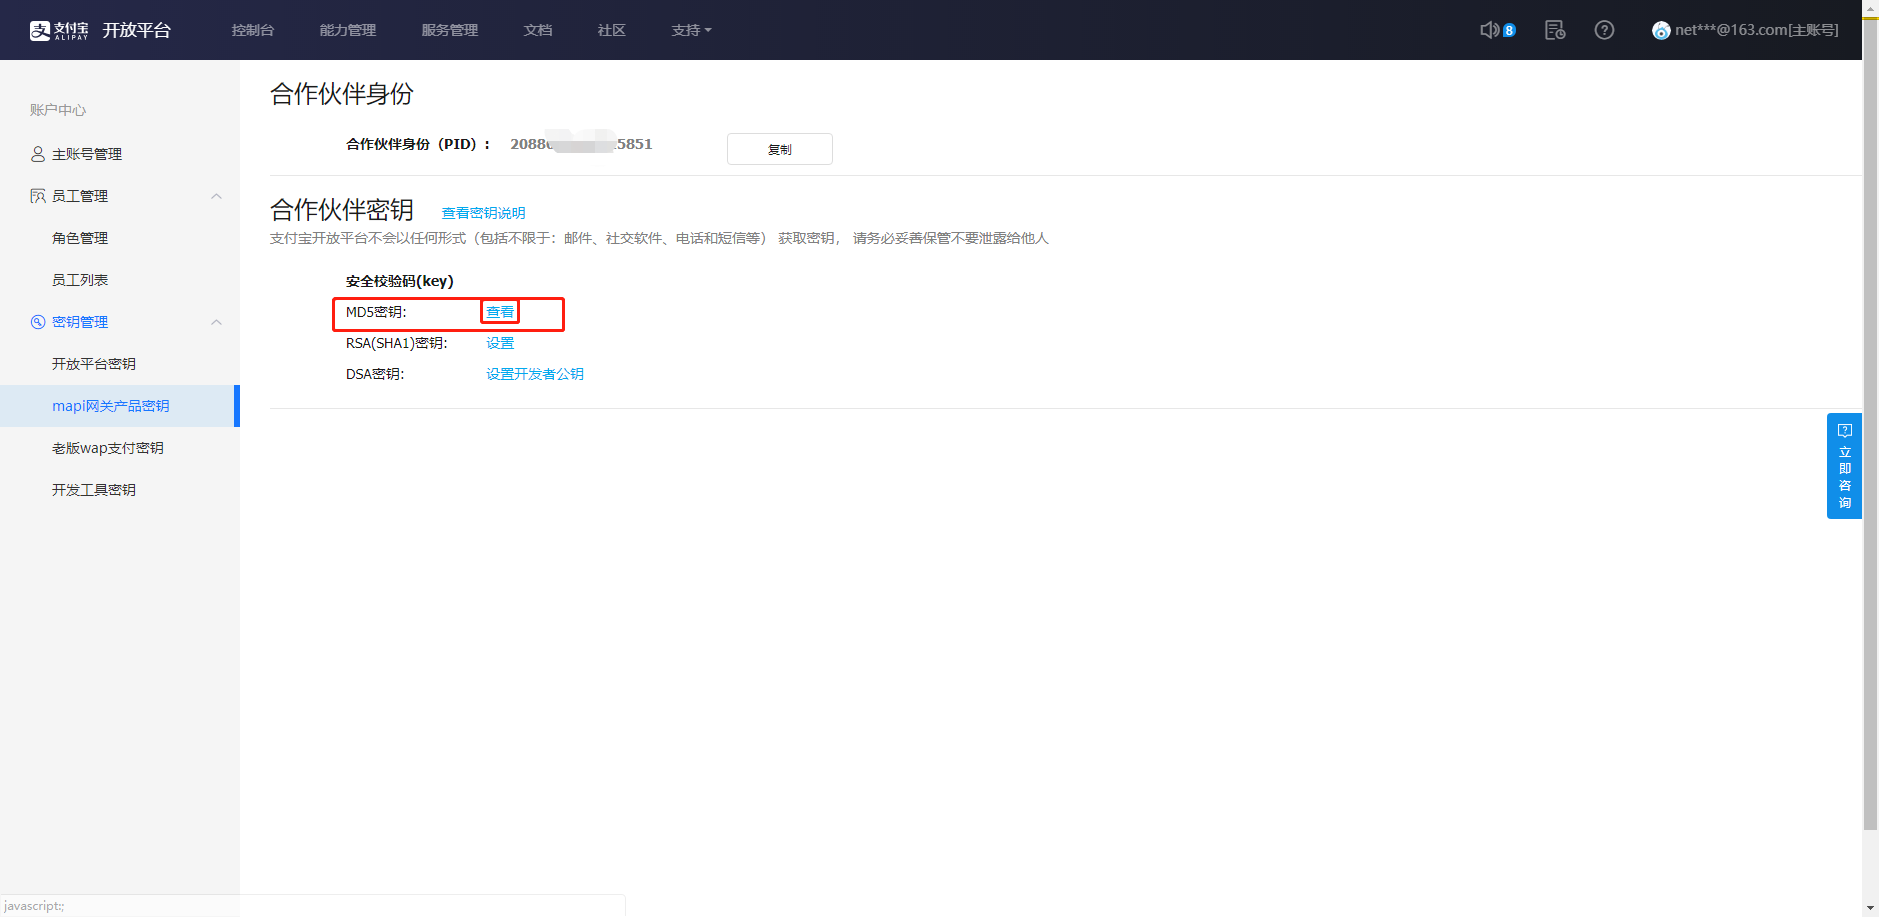Image resolution: width=1879 pixels, height=917 pixels.
Task: Click the scrollbar down arrow
Action: (1870, 909)
